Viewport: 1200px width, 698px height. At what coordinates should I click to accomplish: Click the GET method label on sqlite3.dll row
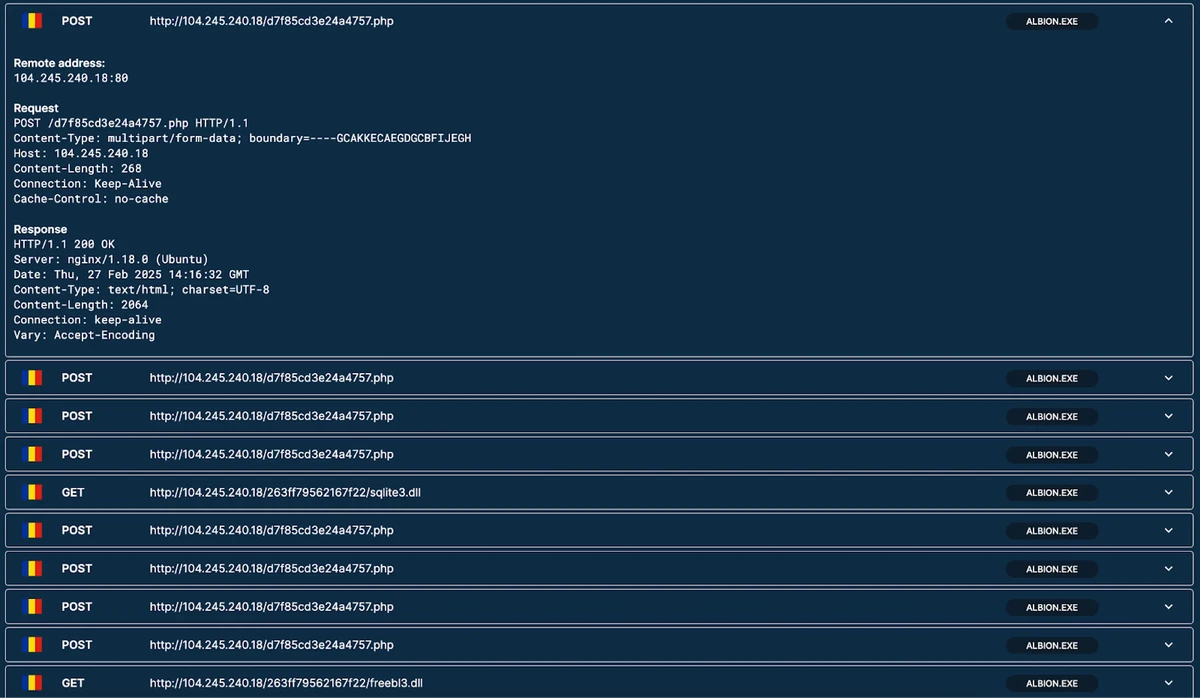73,492
